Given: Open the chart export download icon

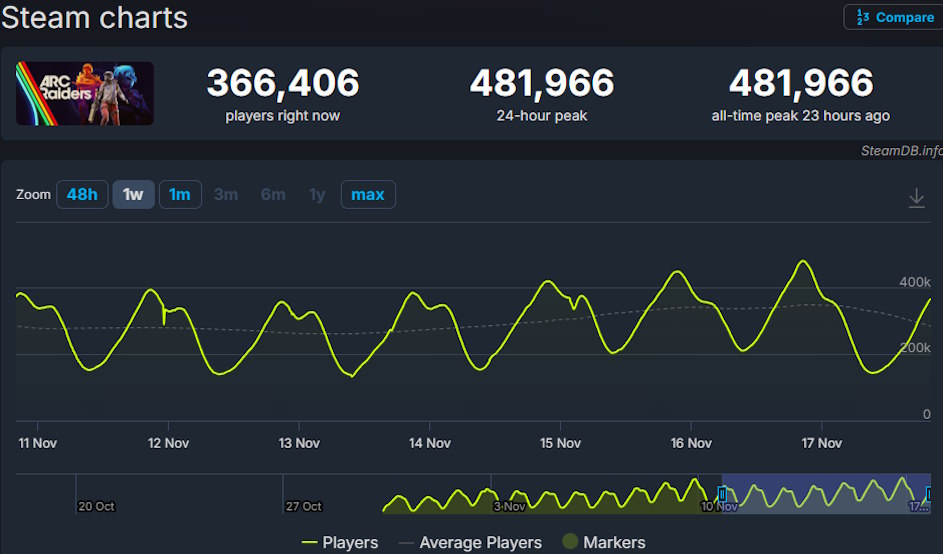Looking at the screenshot, I should pyautogui.click(x=916, y=198).
